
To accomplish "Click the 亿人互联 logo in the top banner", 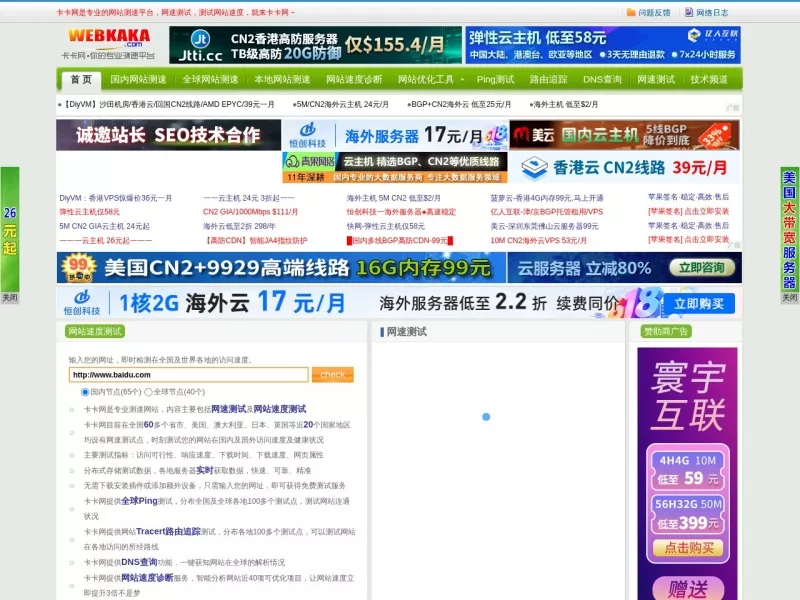I will tap(713, 35).
